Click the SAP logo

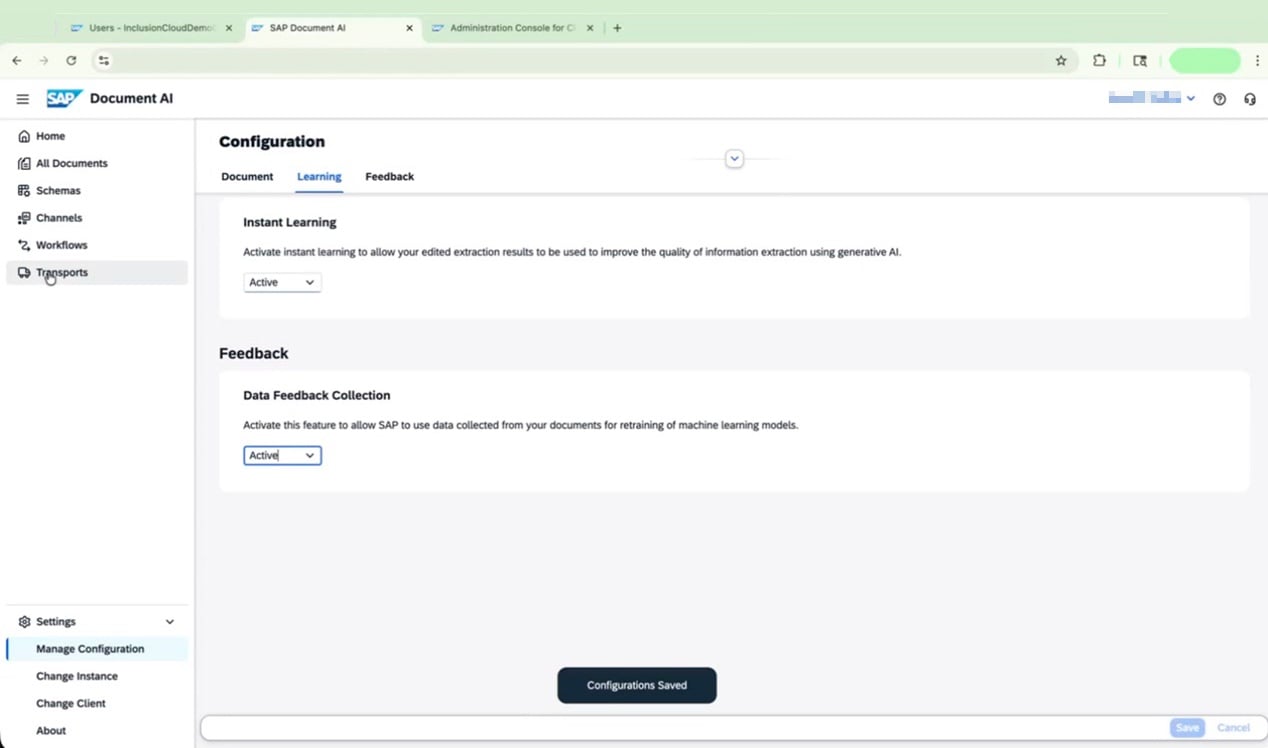pos(63,98)
